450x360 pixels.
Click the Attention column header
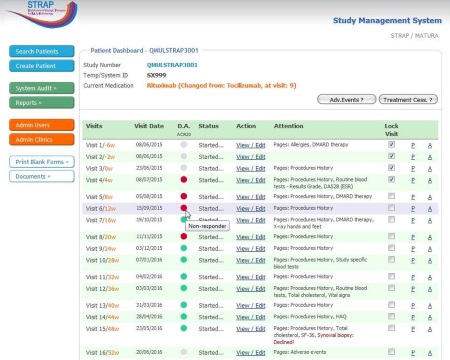pos(289,126)
